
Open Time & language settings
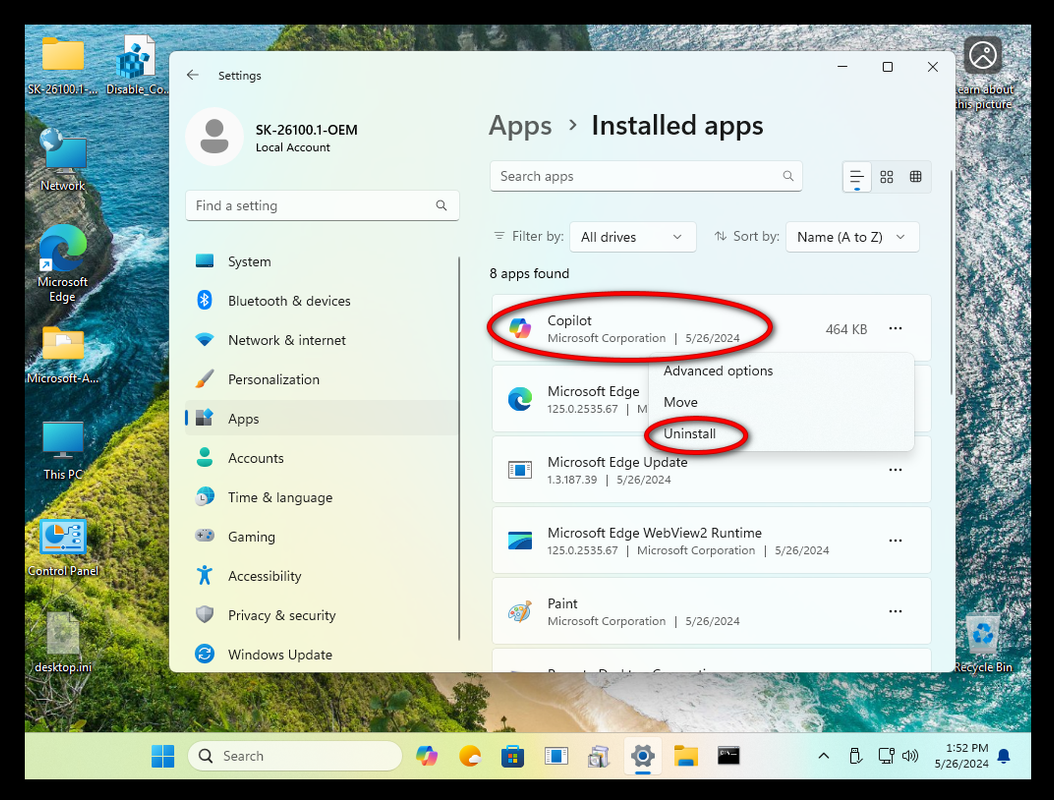321,497
